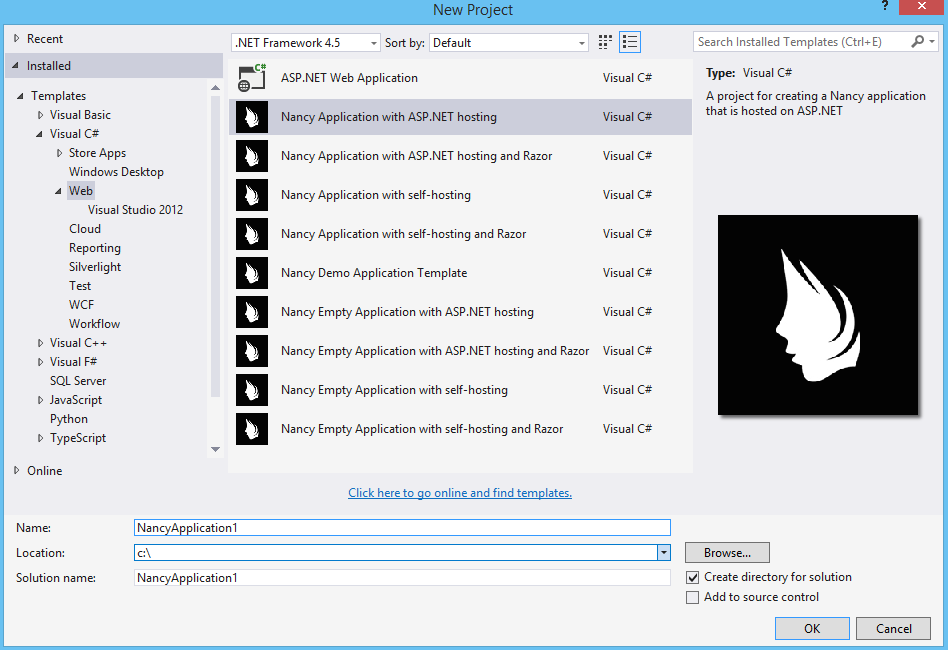
Task: Select the Nancy Demo Application Template name
Action: coord(374,273)
